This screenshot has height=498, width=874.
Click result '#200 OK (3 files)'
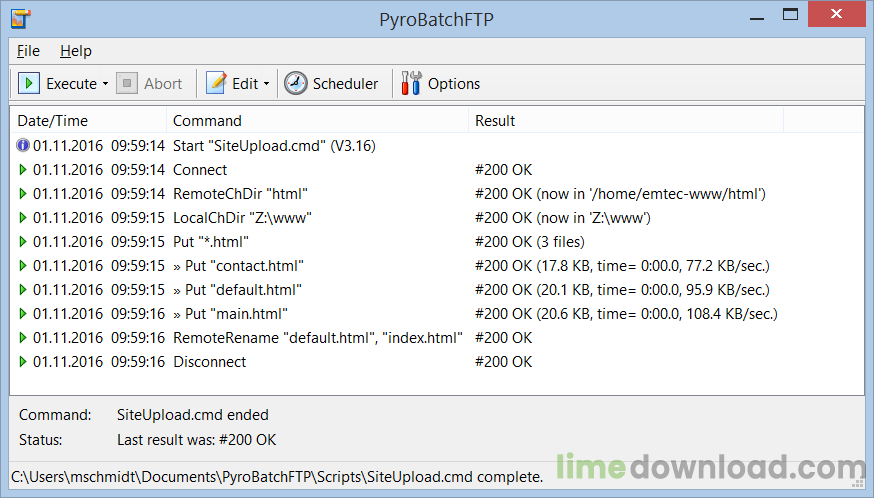coord(530,241)
